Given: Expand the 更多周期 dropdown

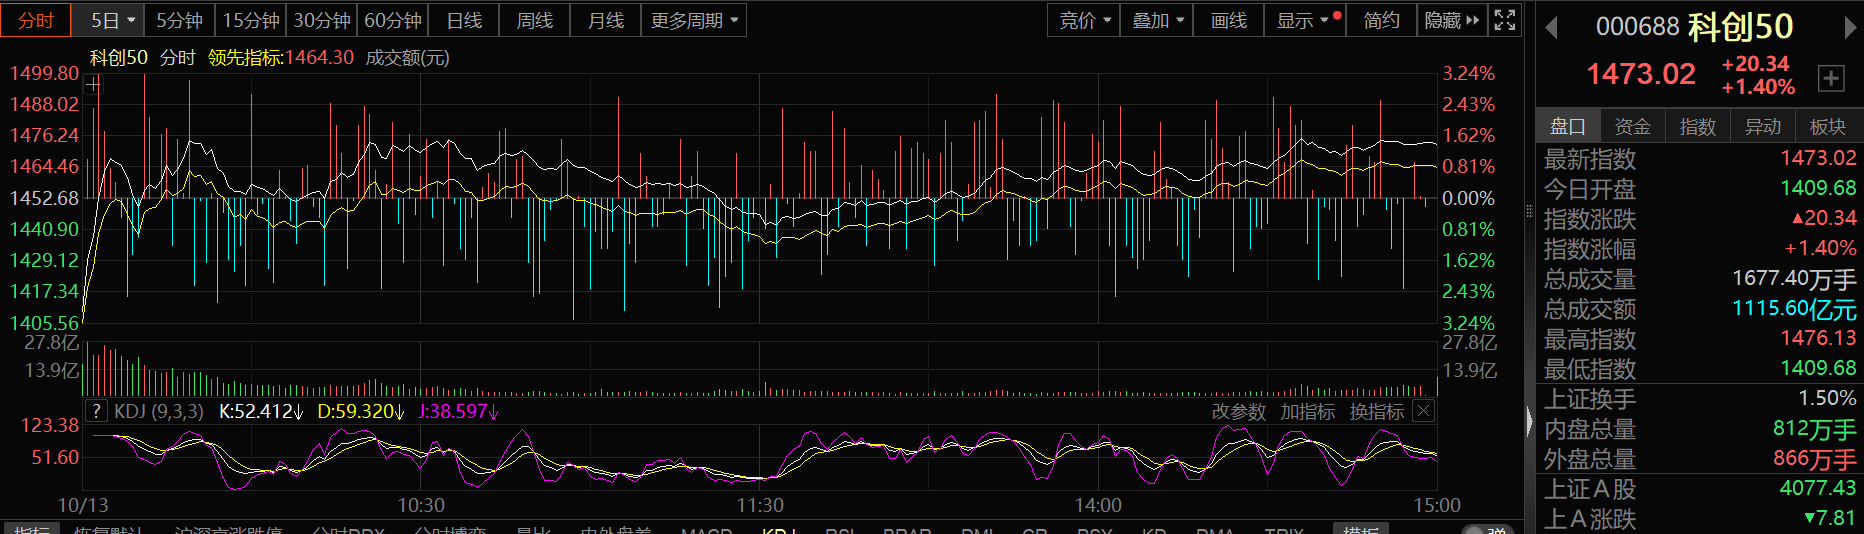Looking at the screenshot, I should pos(694,20).
